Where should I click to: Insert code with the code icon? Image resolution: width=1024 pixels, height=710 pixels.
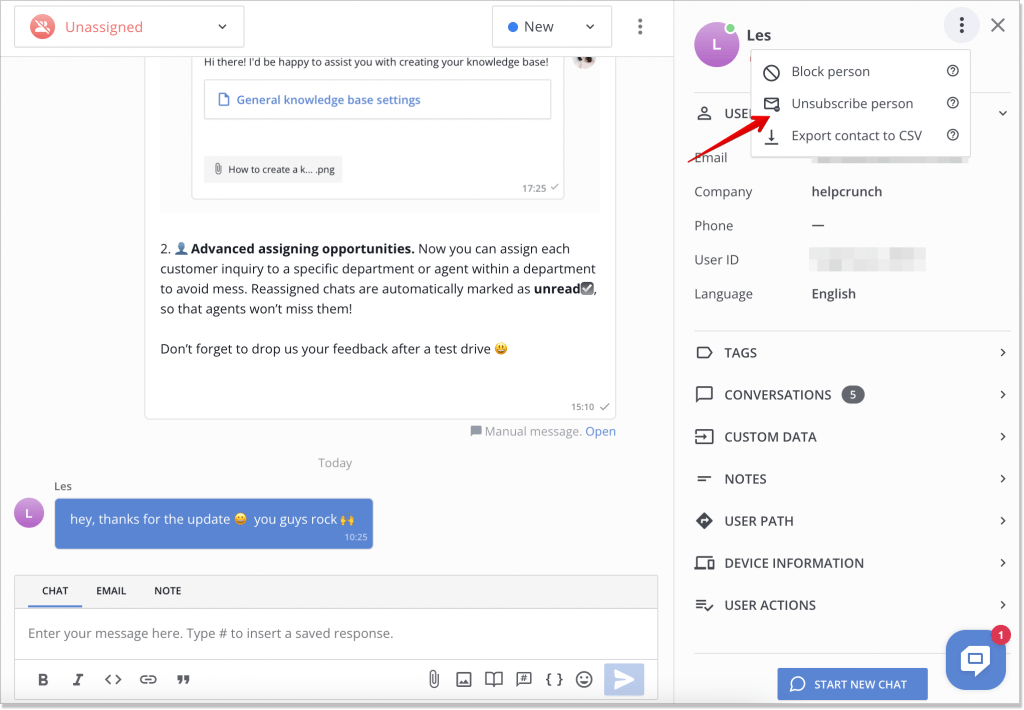tap(113, 680)
